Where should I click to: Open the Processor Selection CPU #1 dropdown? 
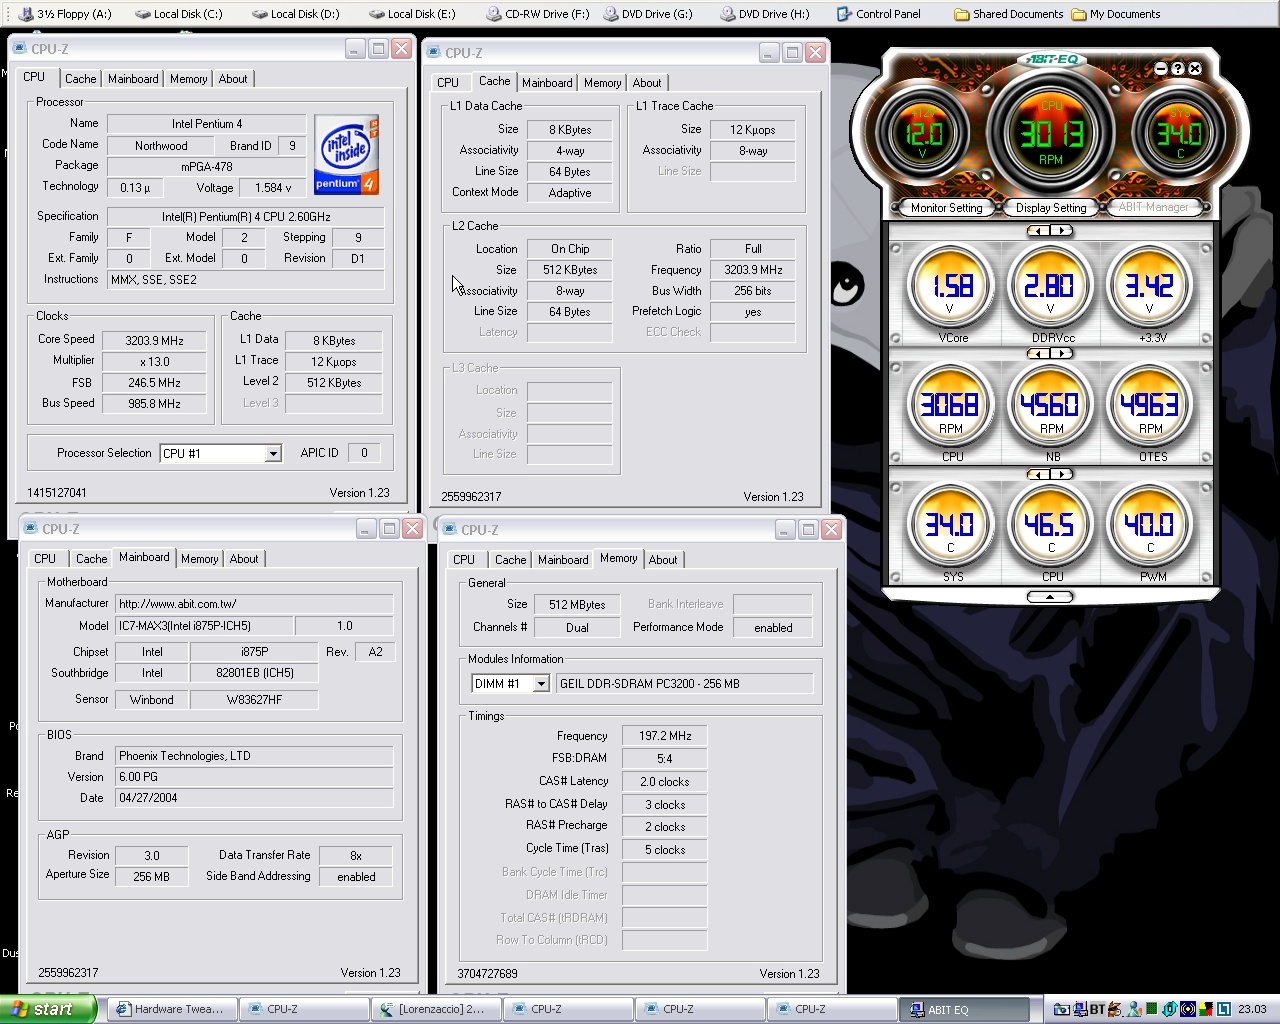tap(273, 454)
